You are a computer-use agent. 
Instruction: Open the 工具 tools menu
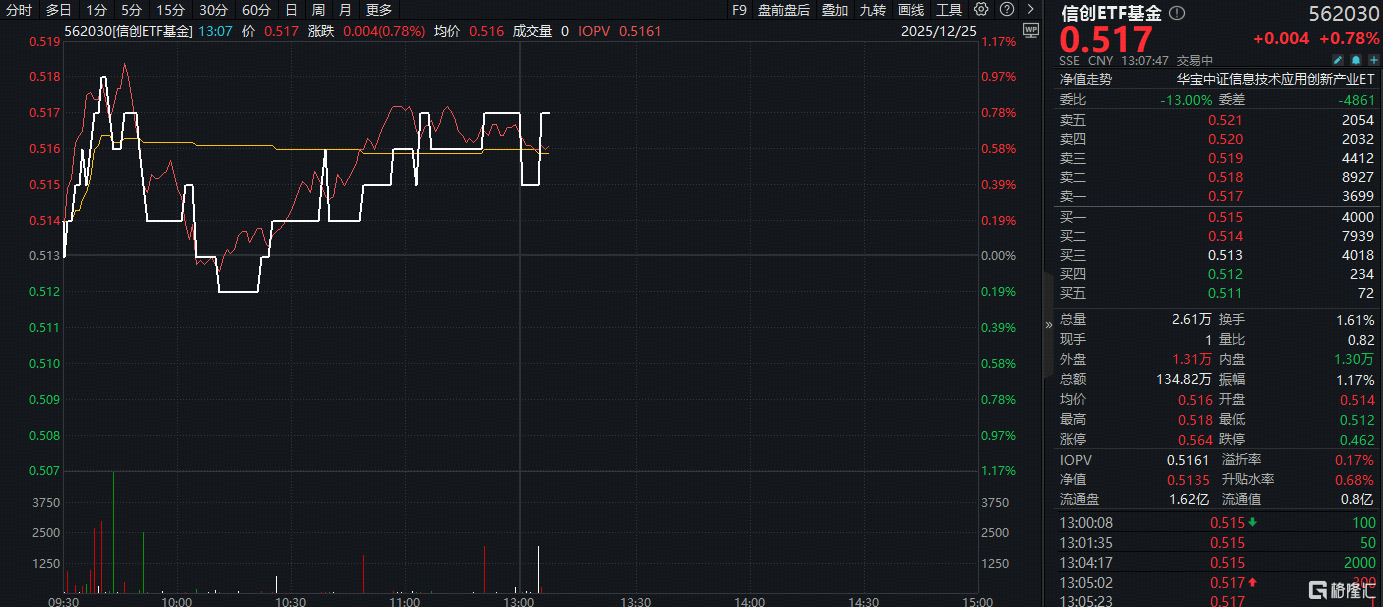pos(949,10)
